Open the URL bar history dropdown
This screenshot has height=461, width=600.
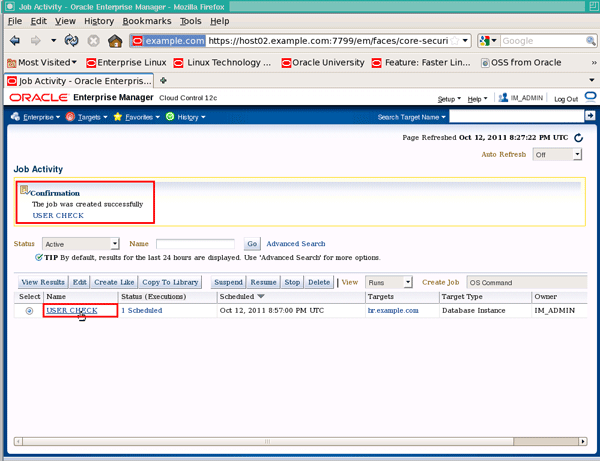(465, 41)
